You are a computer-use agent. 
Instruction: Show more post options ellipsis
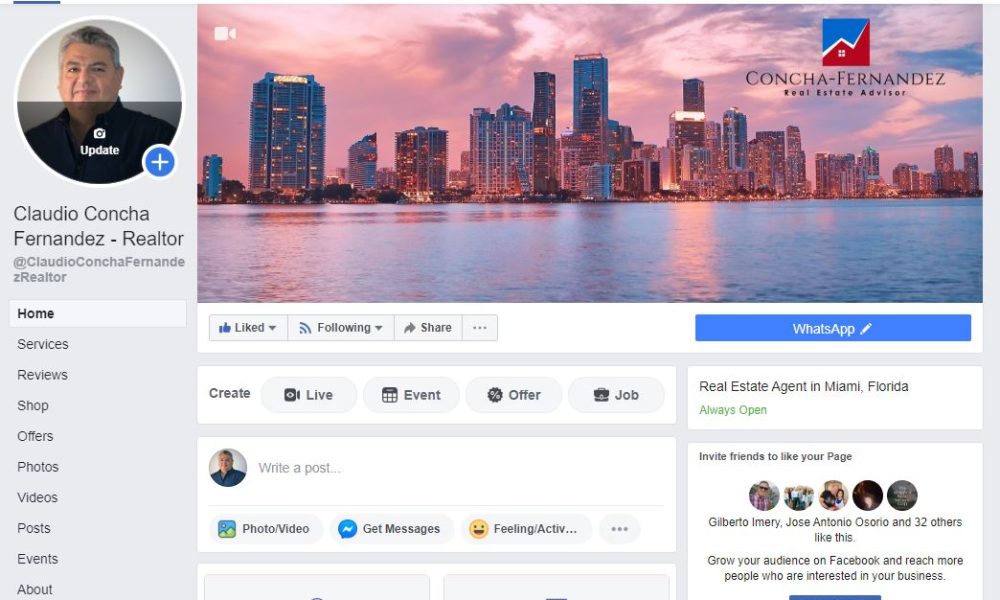coord(619,529)
